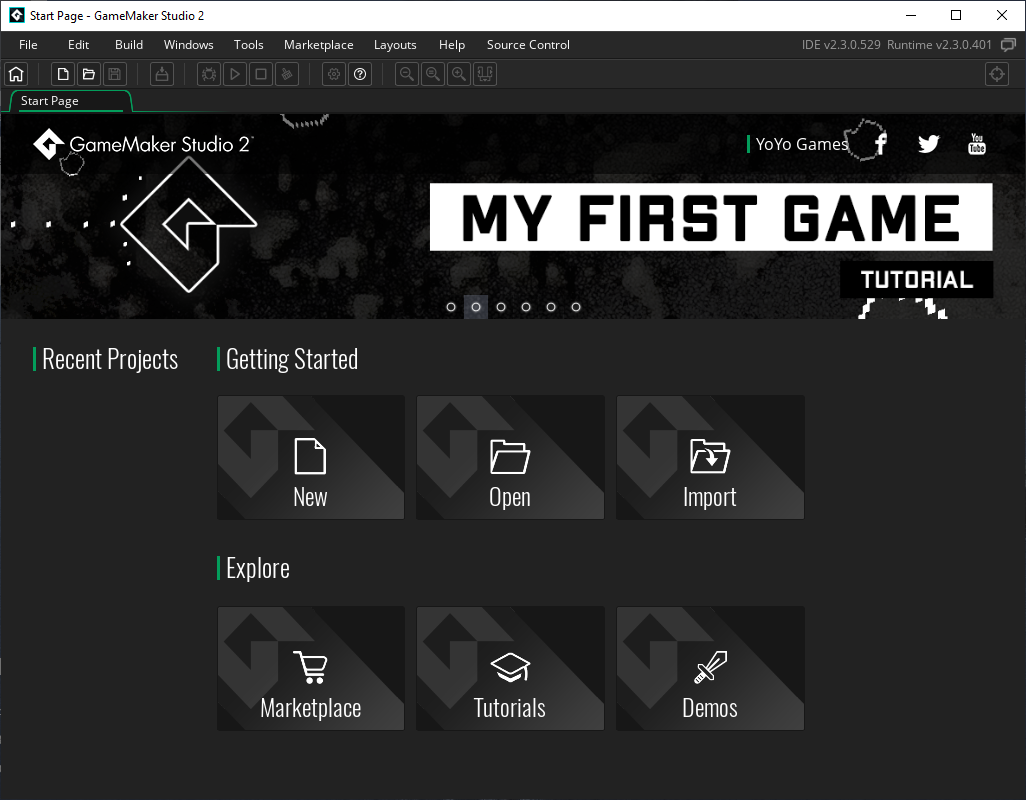Screen dimensions: 1026x800
Task: Select the sixth banner carousel dot
Action: click(576, 307)
